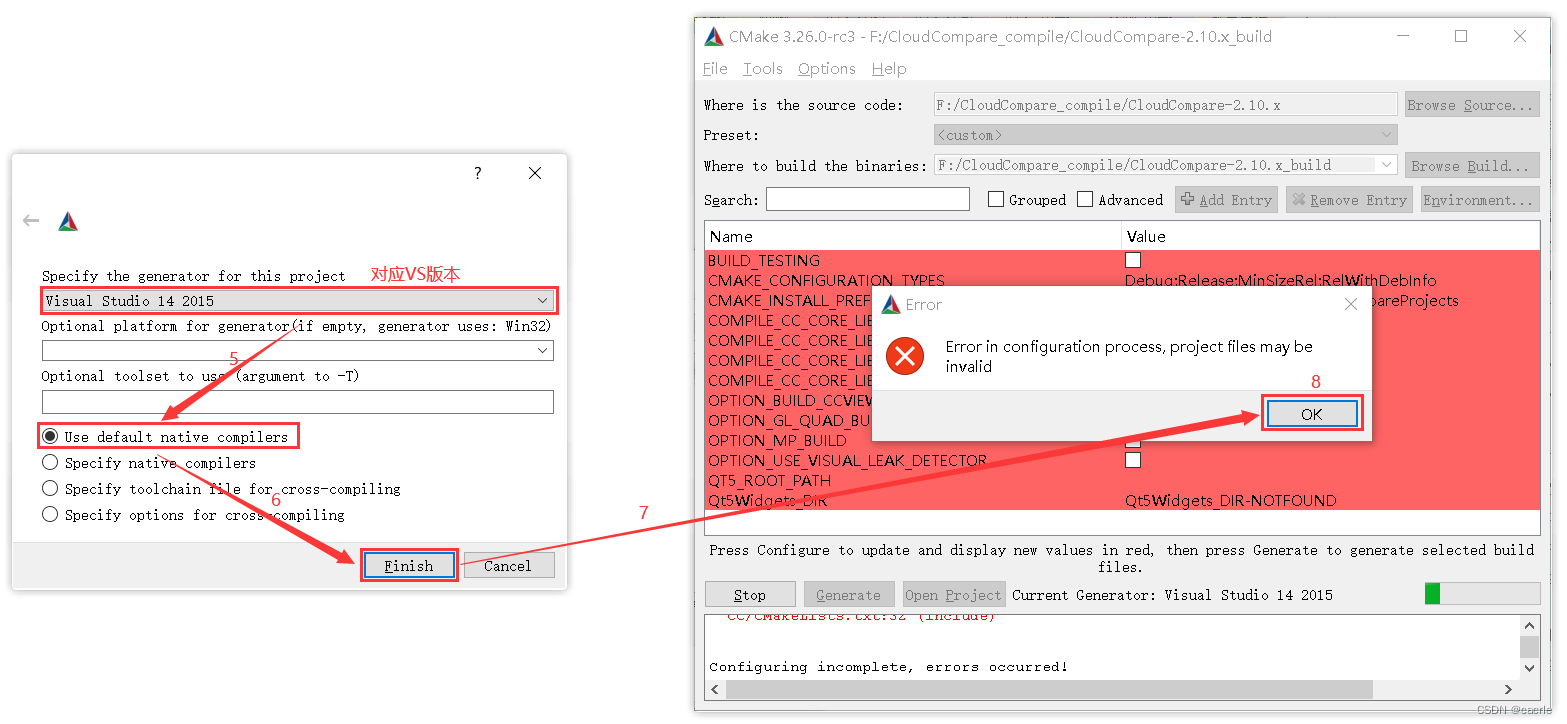
Task: Click the optional toolset input field
Action: (x=298, y=402)
